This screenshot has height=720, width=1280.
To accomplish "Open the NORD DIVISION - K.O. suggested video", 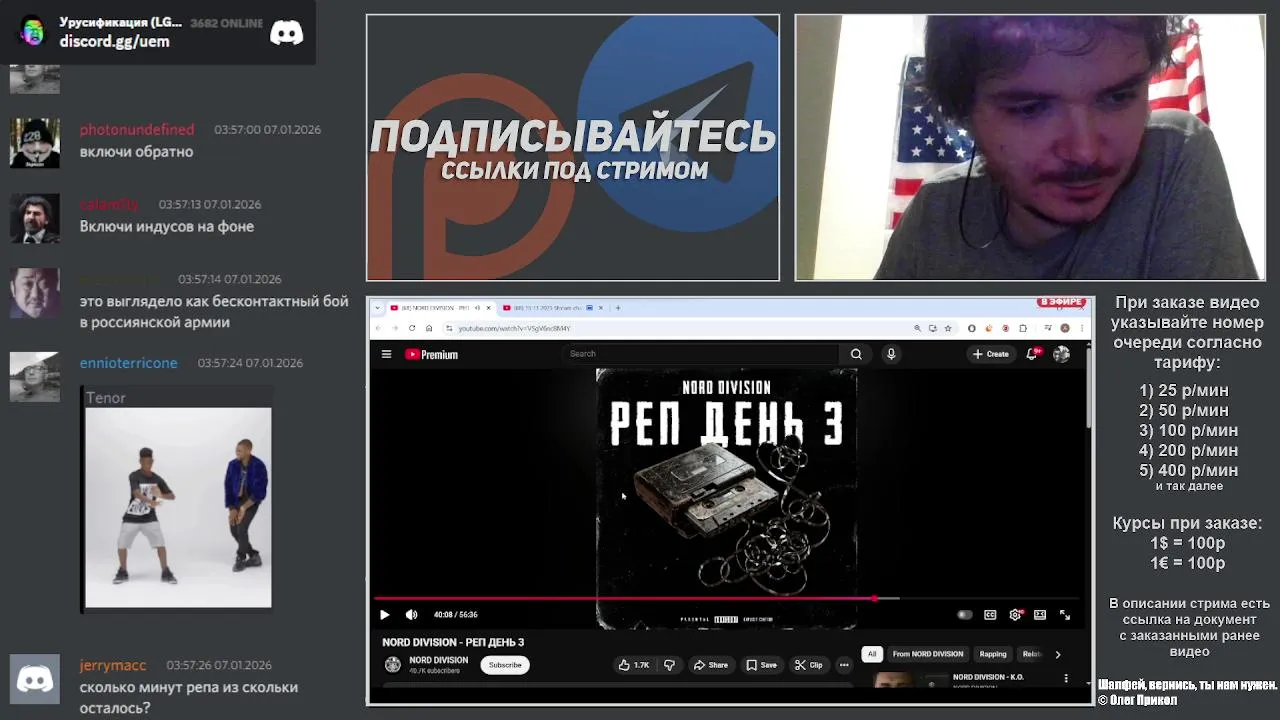I will pos(988,677).
